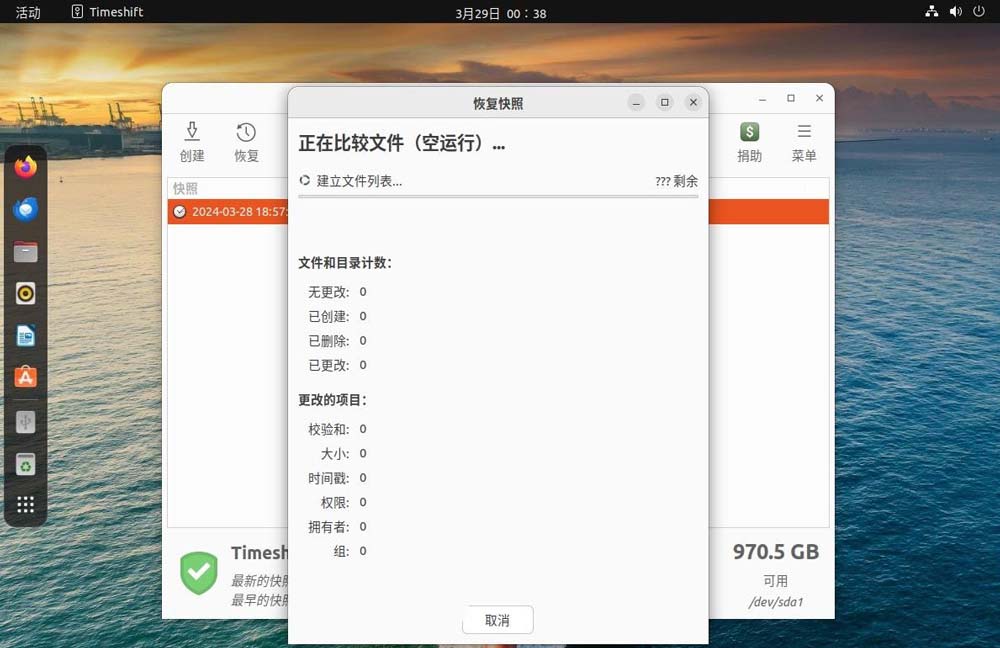The image size is (1000, 648).
Task: Open the clock showing 3月29日 00:38
Action: coord(500,13)
